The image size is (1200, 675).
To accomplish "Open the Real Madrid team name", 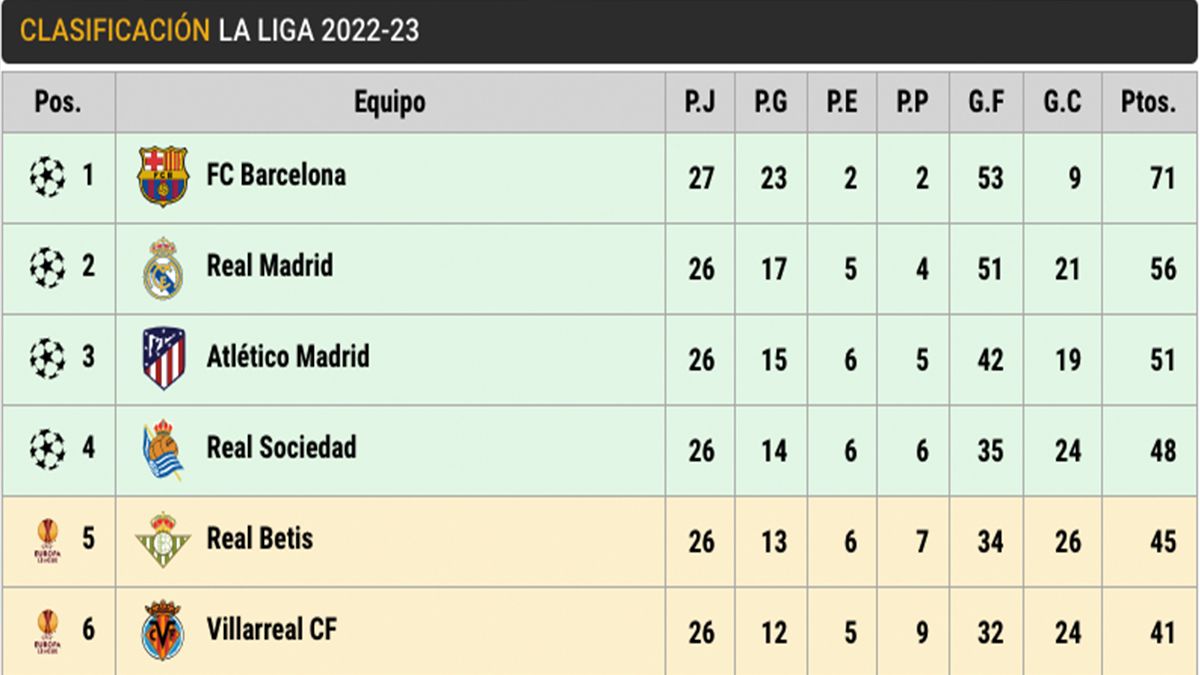I will [270, 266].
